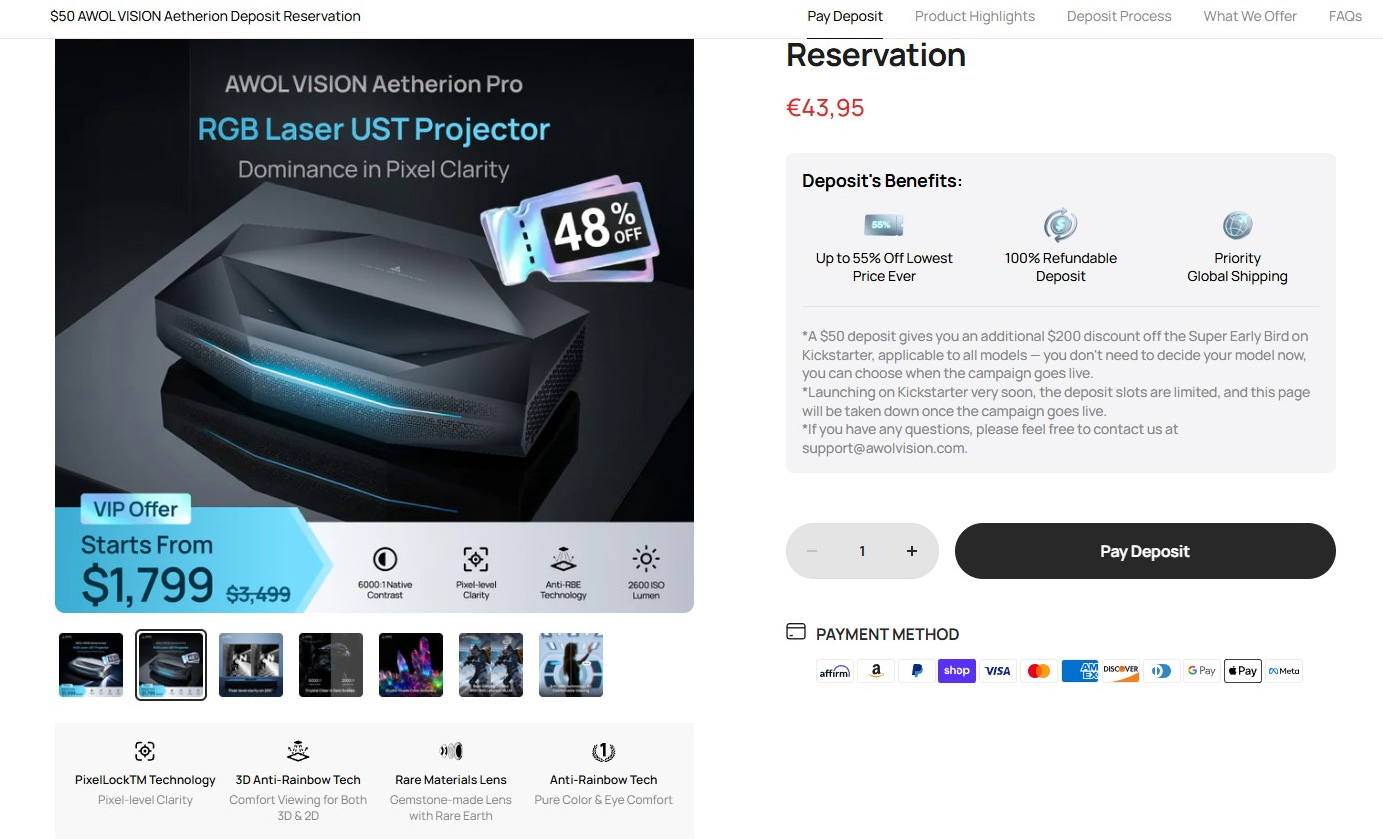Viewport: 1383px width, 839px height.
Task: Click the Mastercard icon
Action: [1039, 671]
